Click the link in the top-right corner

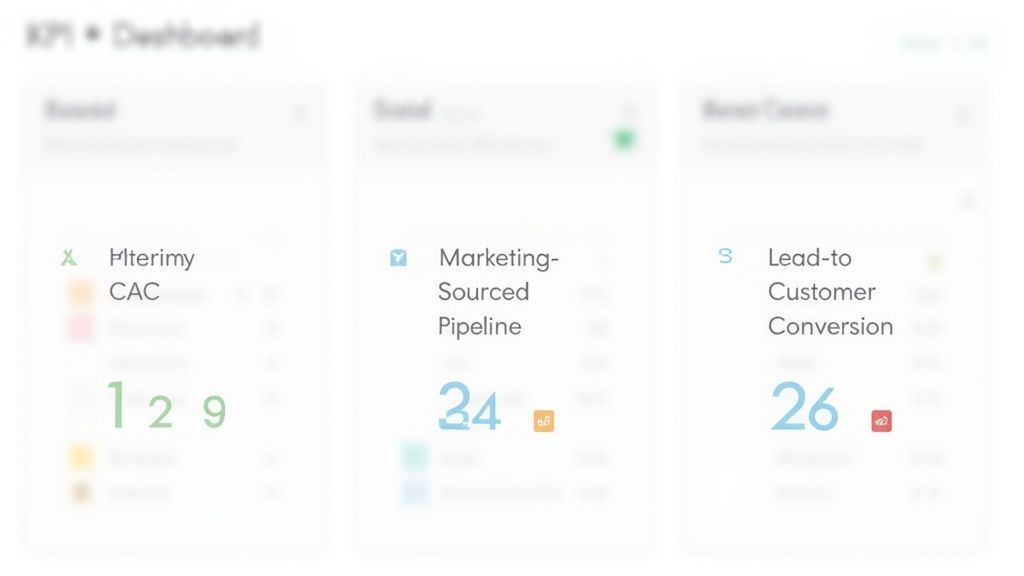tap(945, 43)
